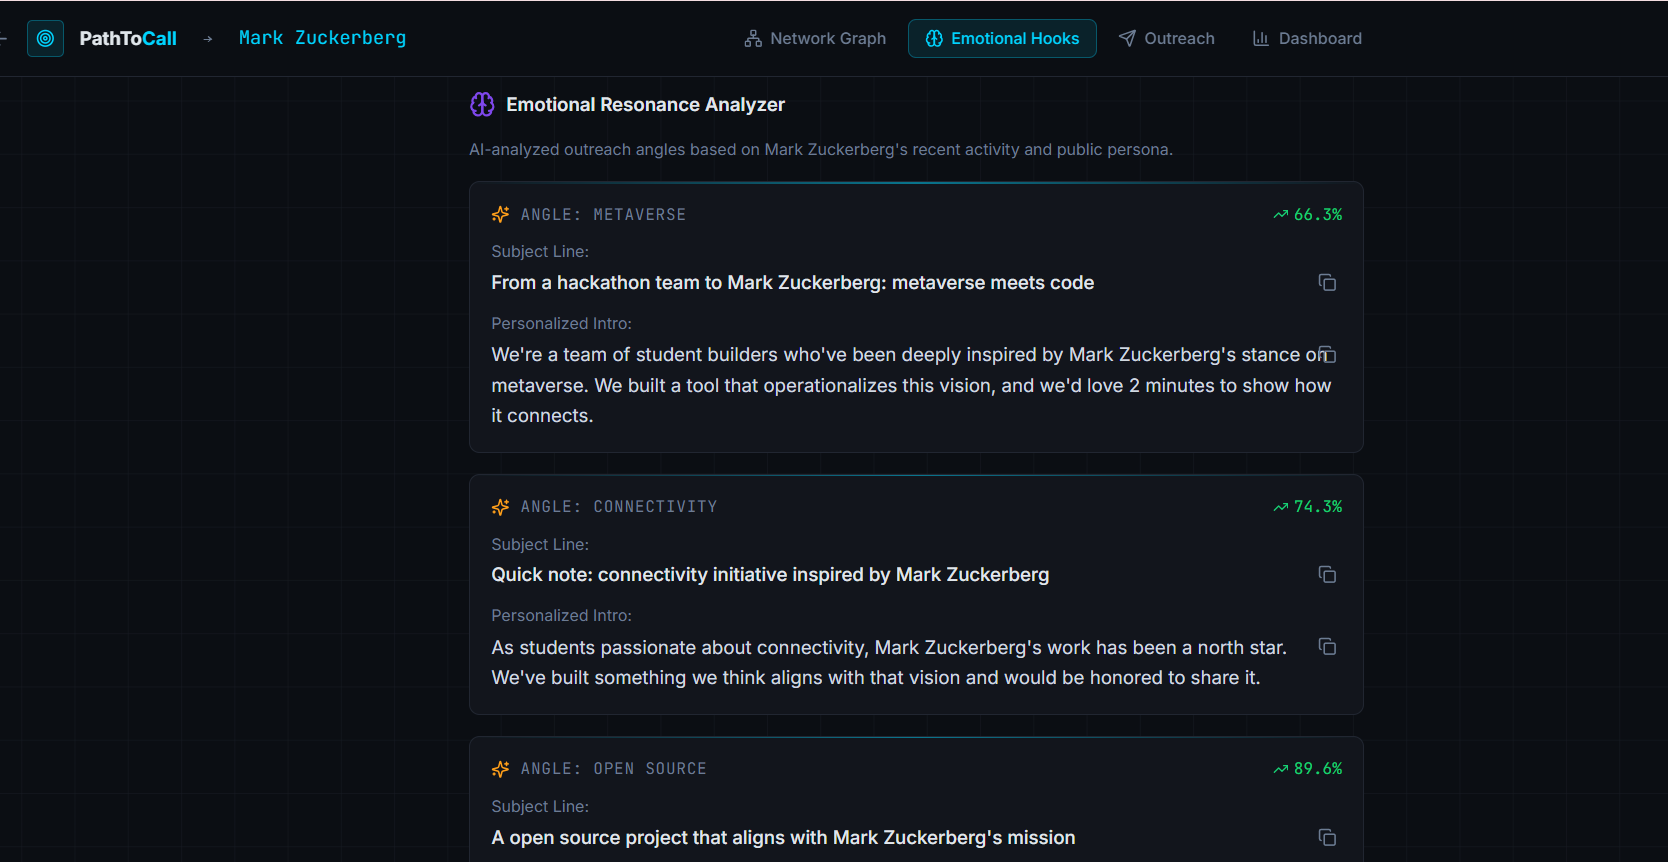
Task: Click the PathToCall home link
Action: click(128, 39)
